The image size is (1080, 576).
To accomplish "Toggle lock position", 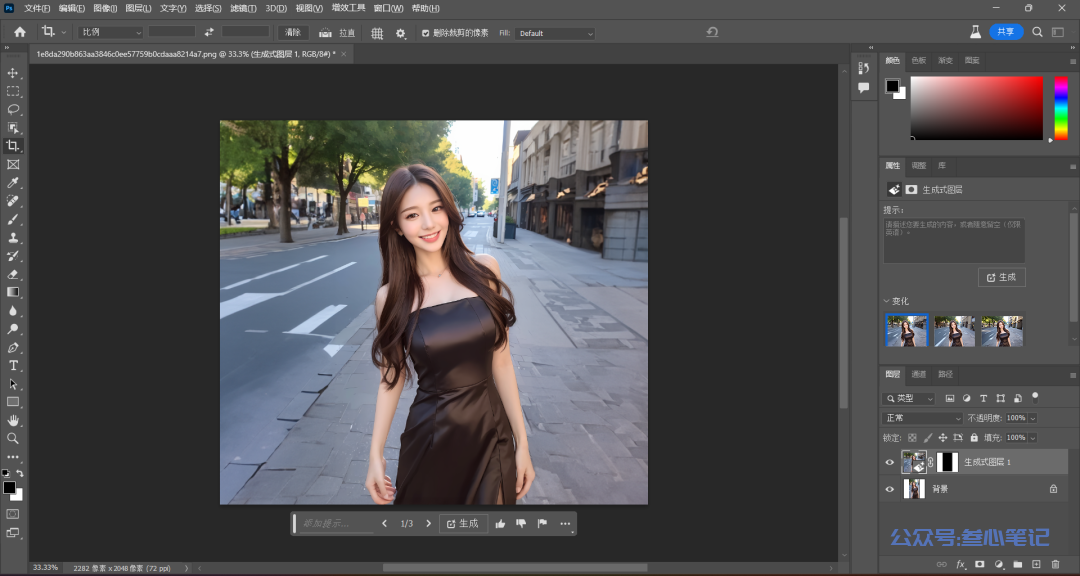I will (943, 438).
